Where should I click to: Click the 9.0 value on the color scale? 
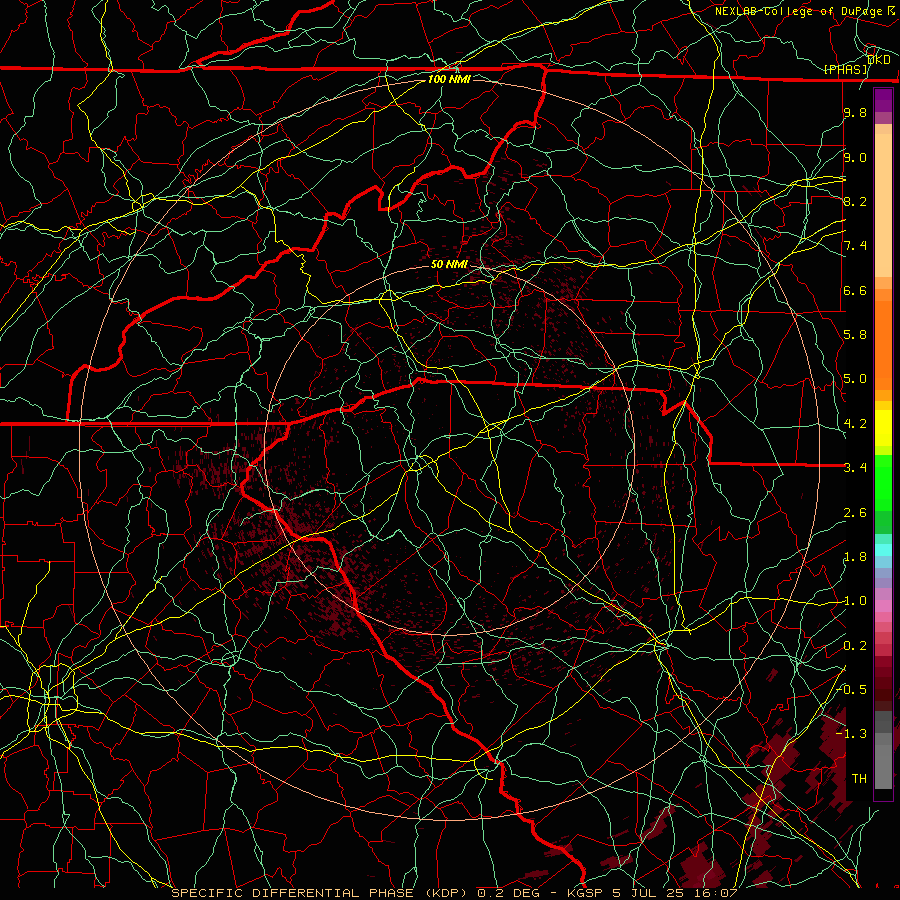pos(855,157)
